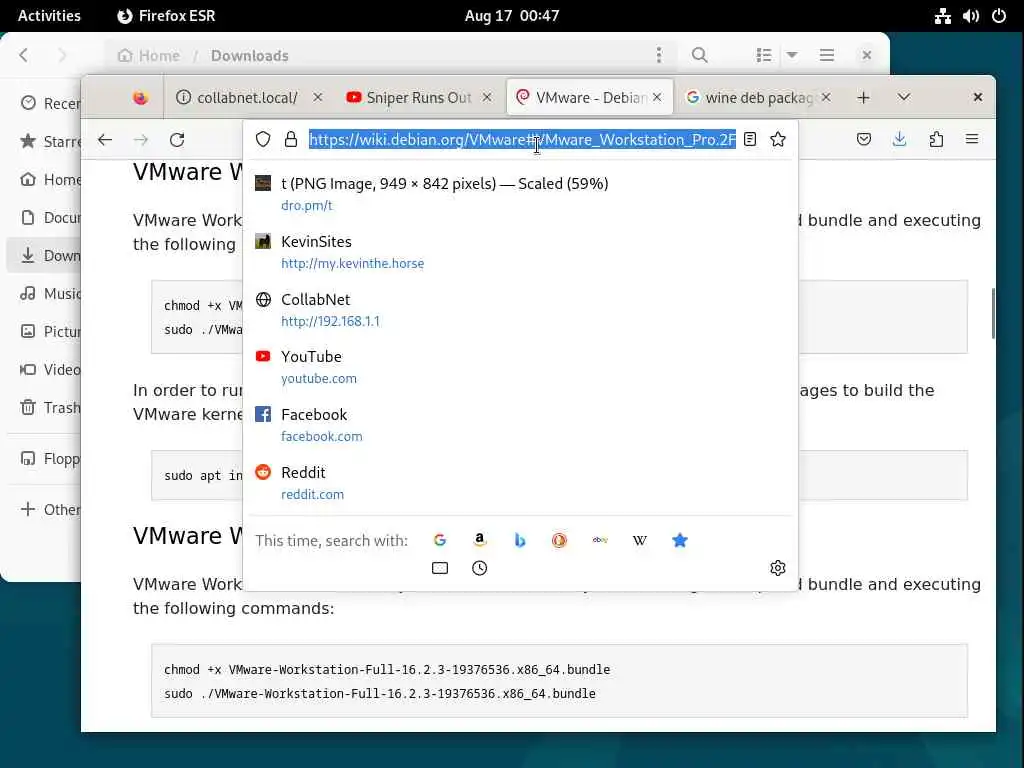Open Starred in the Files sidebar
Viewport: 1024px width, 768px height.
(46, 141)
